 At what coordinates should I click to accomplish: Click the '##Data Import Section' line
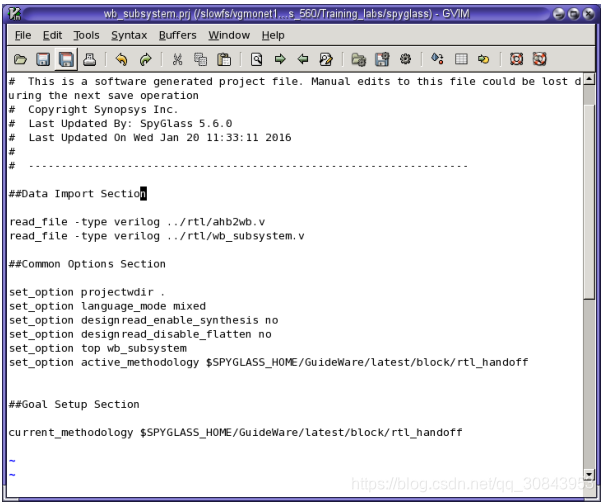click(77, 193)
